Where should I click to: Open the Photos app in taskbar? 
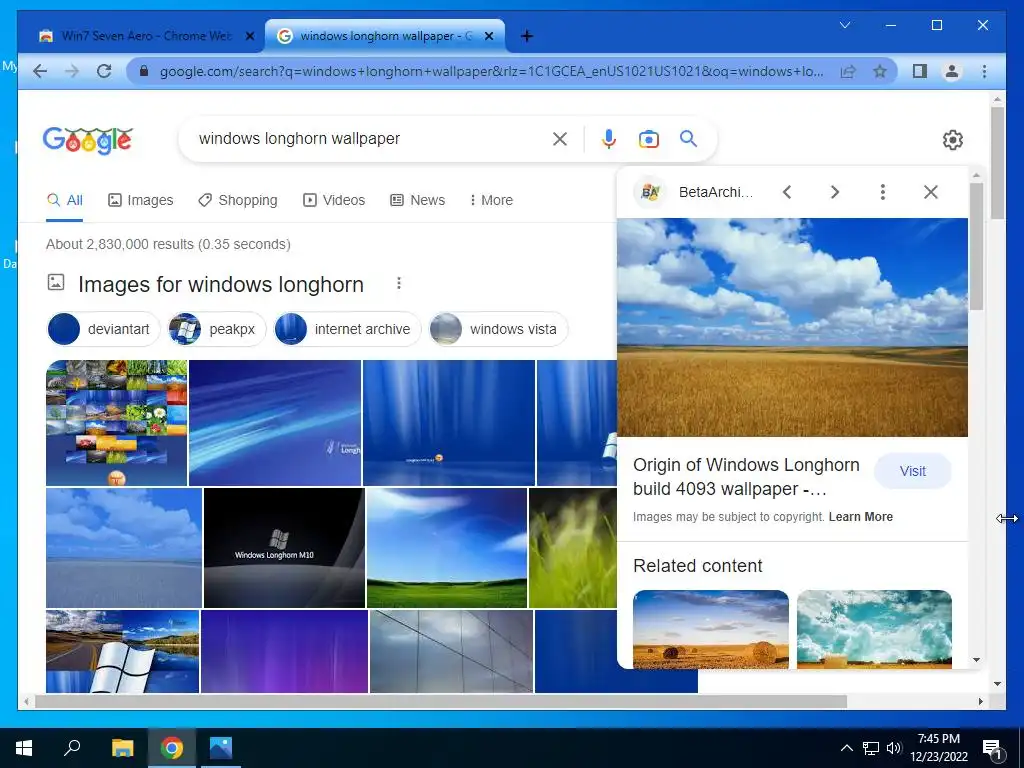click(221, 748)
